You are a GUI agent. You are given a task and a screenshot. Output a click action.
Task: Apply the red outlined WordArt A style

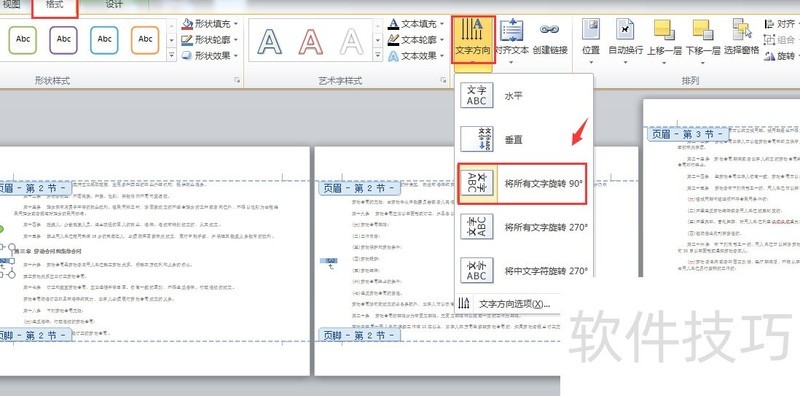point(311,41)
